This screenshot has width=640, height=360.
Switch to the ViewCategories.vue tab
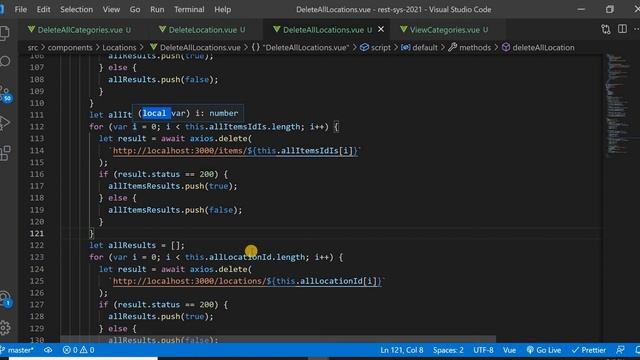[445, 30]
